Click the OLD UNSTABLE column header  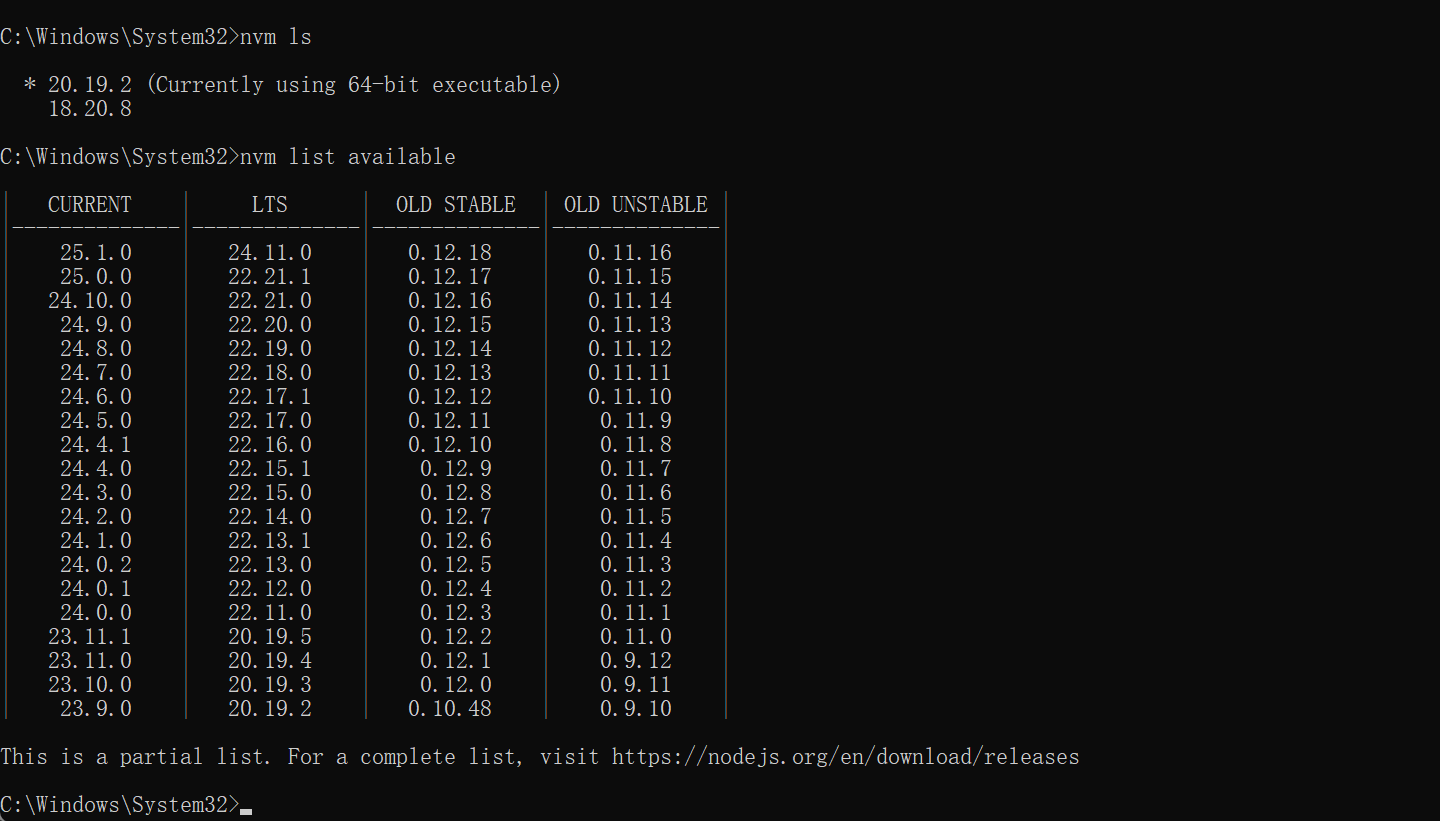(636, 205)
